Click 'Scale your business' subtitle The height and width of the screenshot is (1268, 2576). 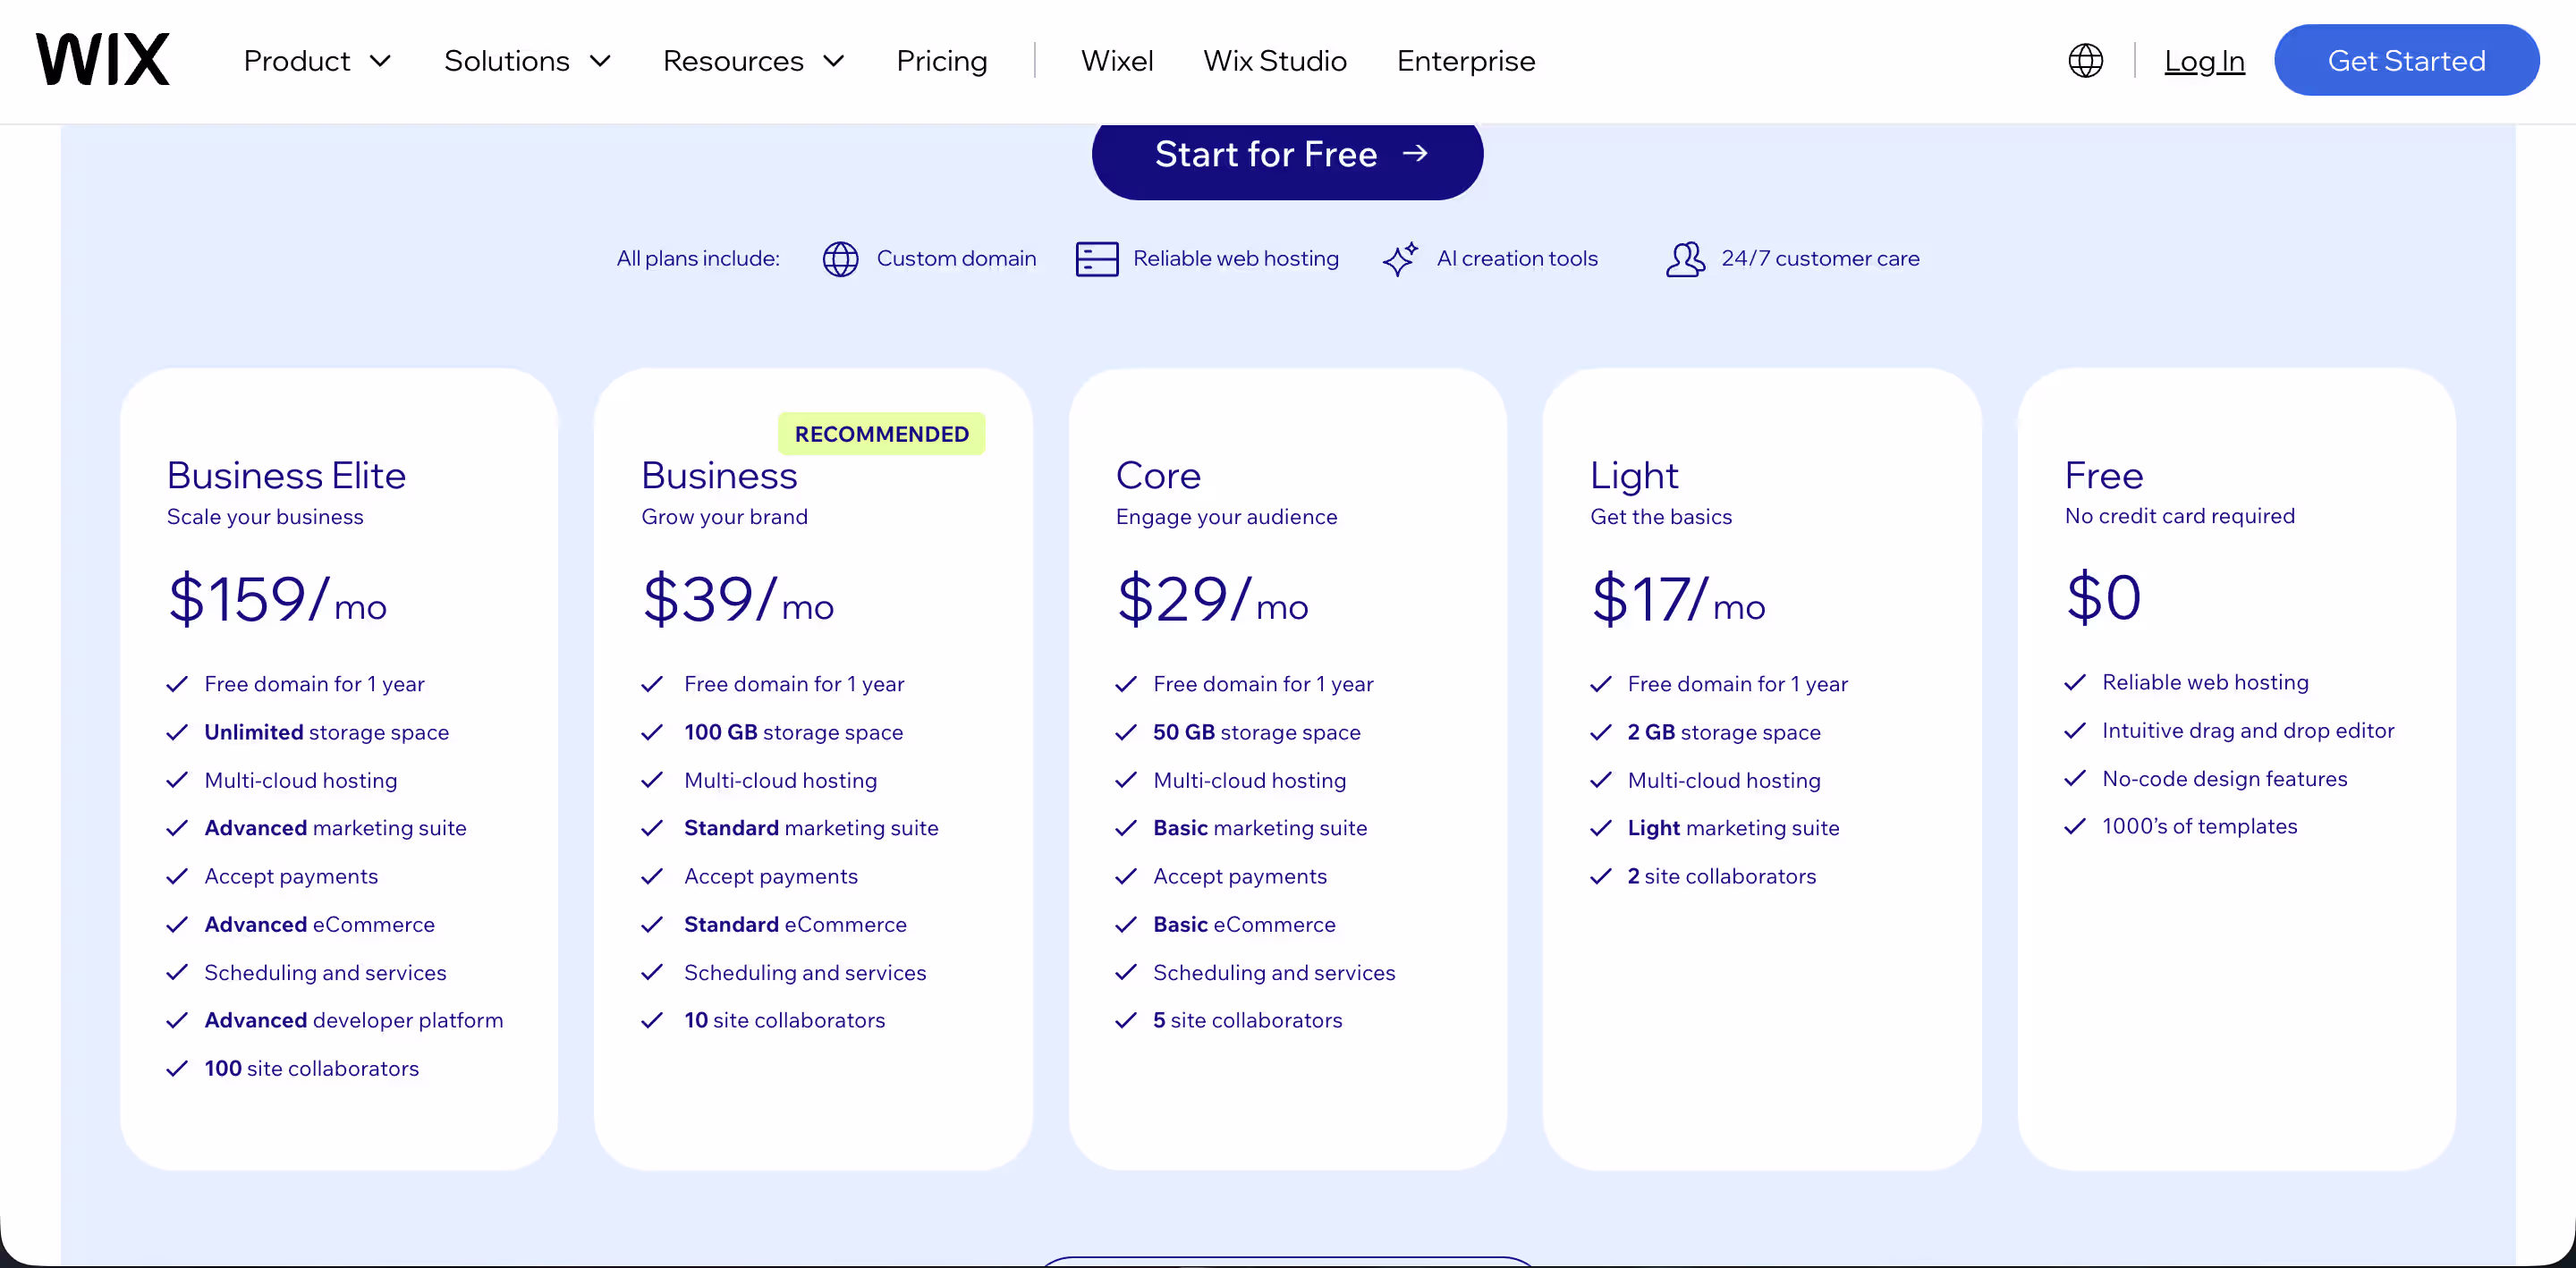pos(265,517)
